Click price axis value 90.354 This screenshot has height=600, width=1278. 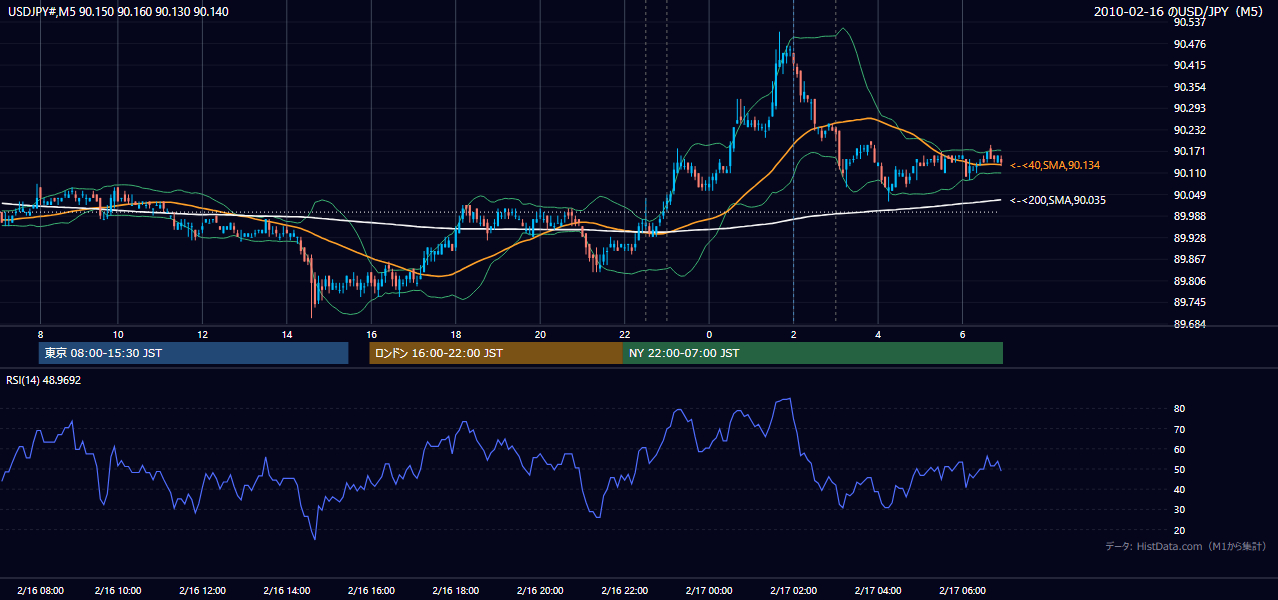coord(1188,87)
